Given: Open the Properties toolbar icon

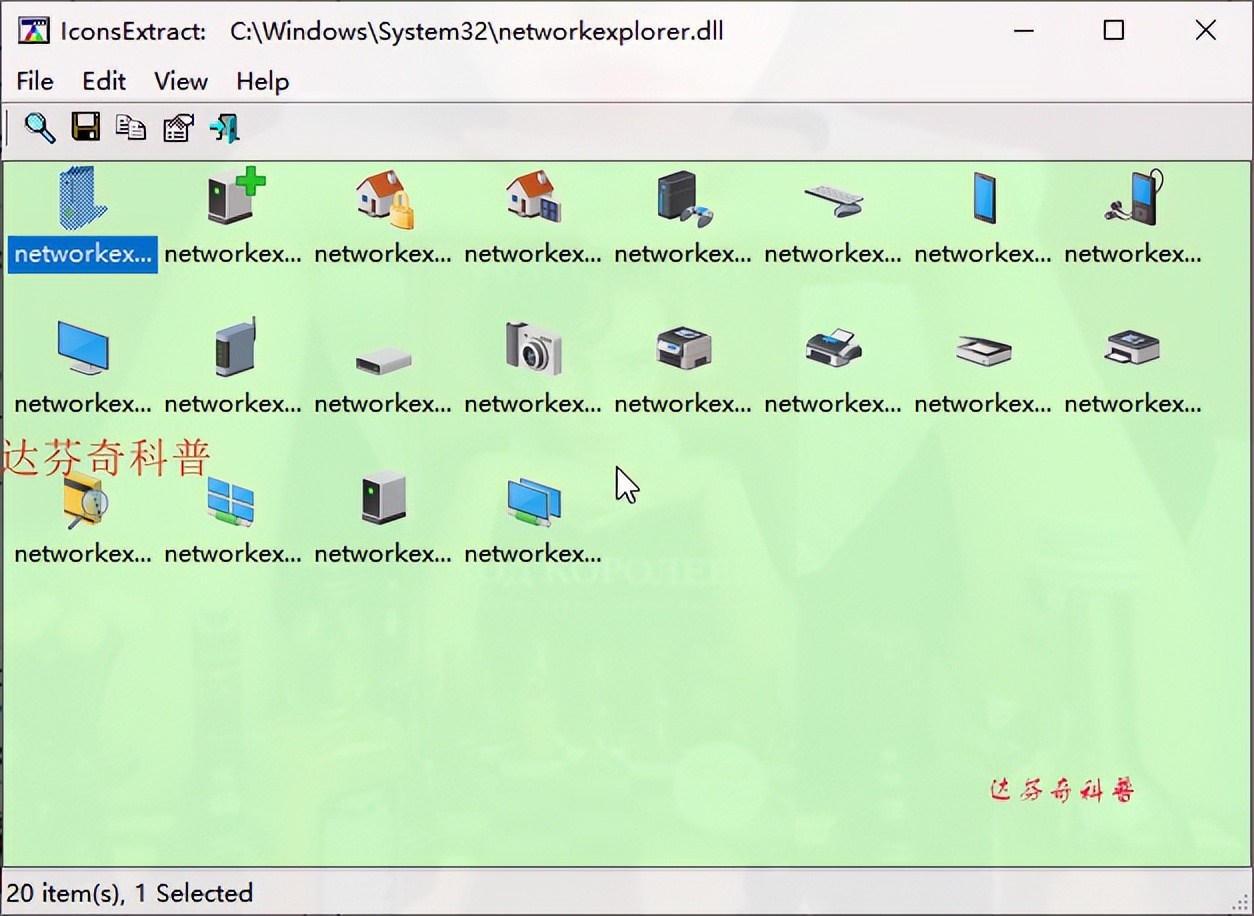Looking at the screenshot, I should point(177,127).
